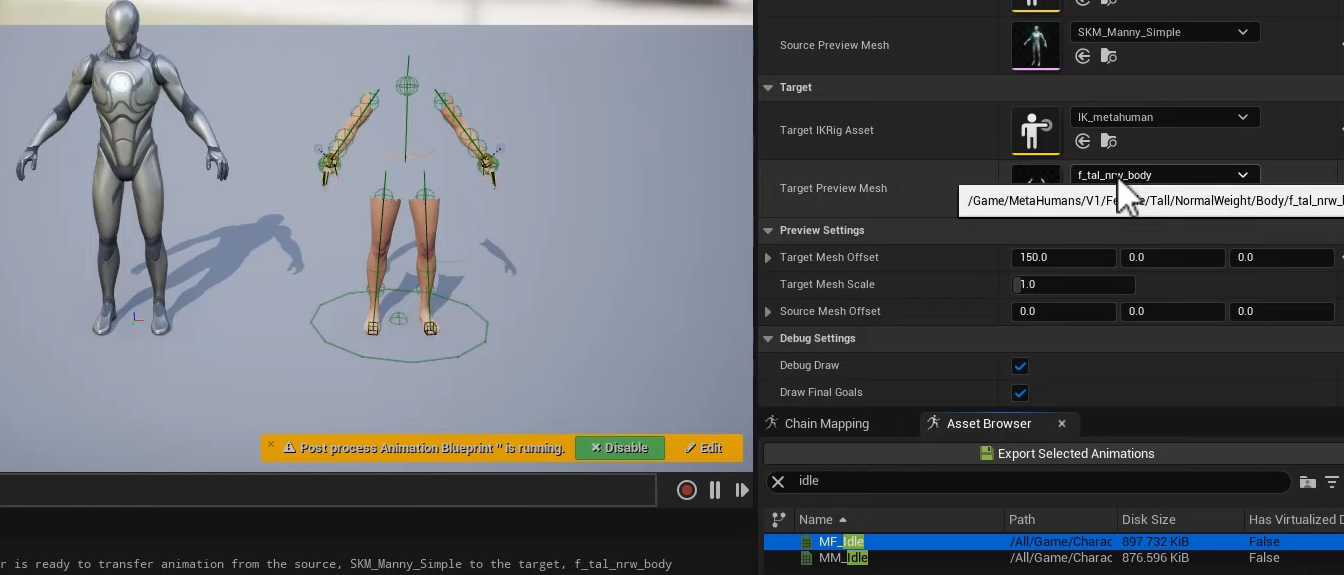Viewport: 1344px width, 575px height.
Task: Expand the Source Mesh Offset vector row
Action: [x=768, y=312]
